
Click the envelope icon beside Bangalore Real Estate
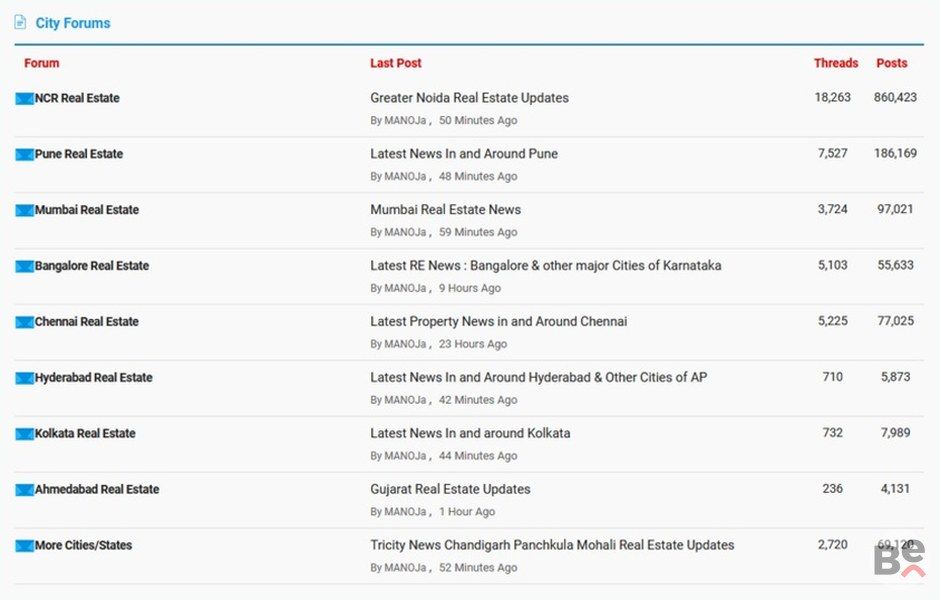(24, 267)
